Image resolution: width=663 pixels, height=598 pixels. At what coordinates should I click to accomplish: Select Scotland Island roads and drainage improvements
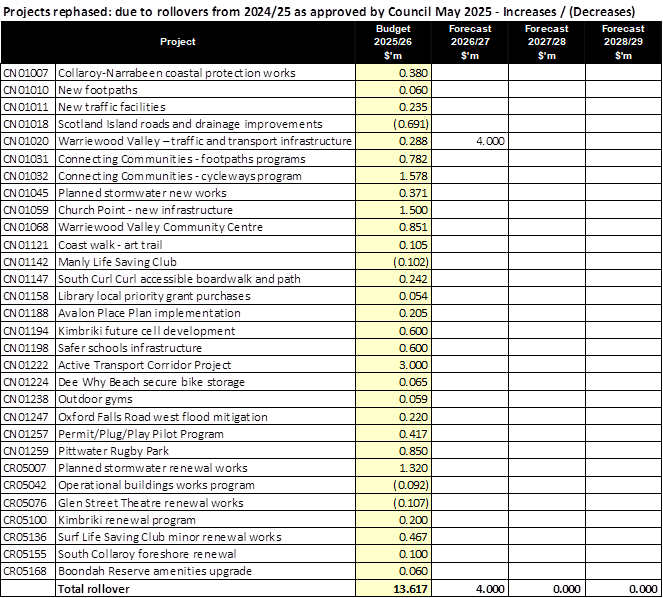pos(190,124)
